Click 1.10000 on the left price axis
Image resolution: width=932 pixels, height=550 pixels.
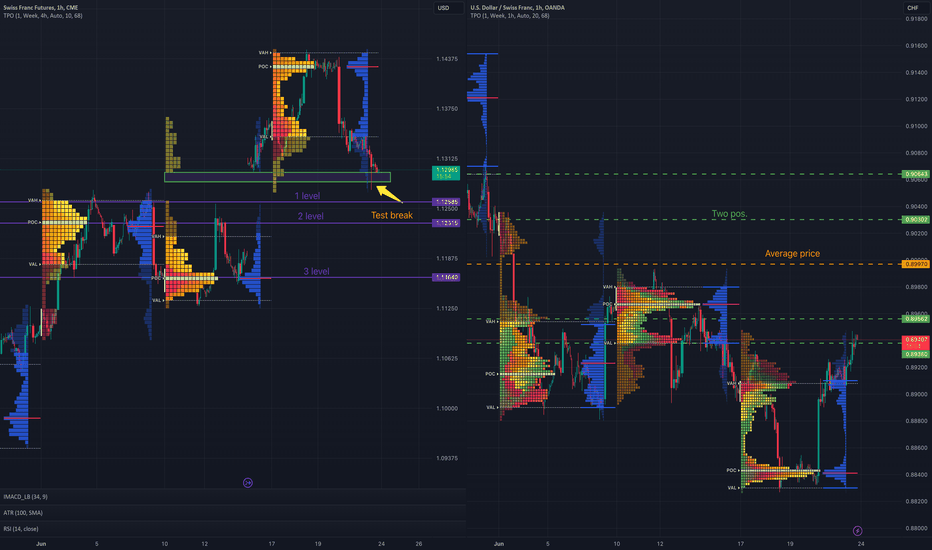(446, 408)
